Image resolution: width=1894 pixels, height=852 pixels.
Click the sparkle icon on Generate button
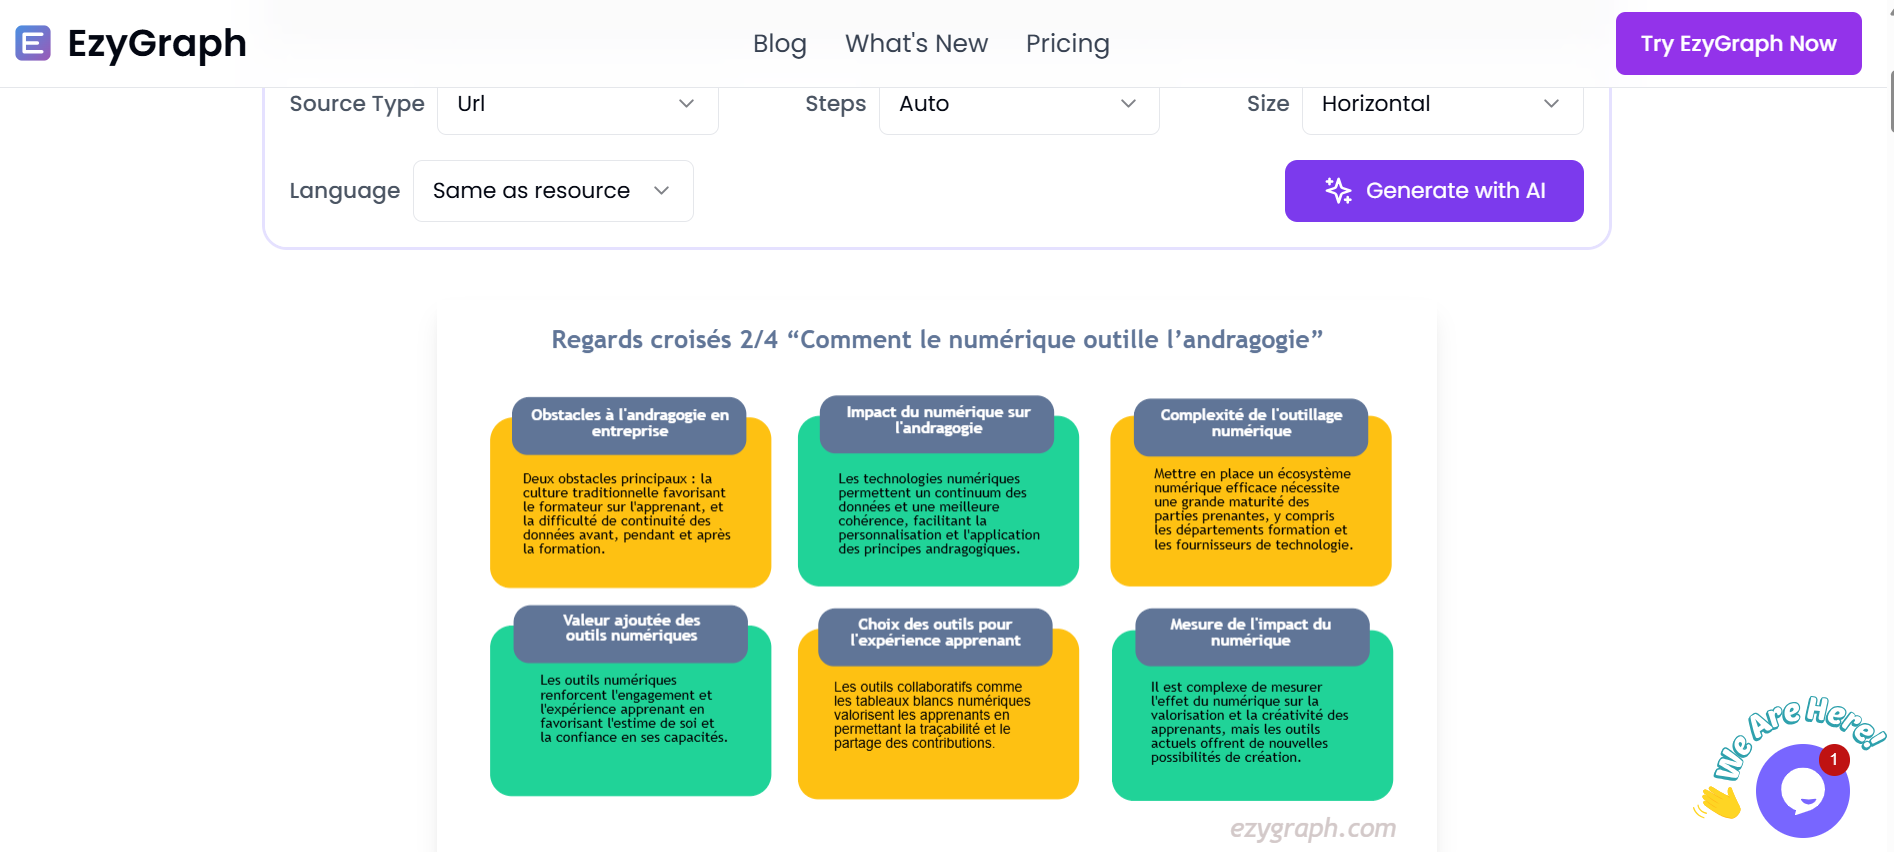point(1338,190)
